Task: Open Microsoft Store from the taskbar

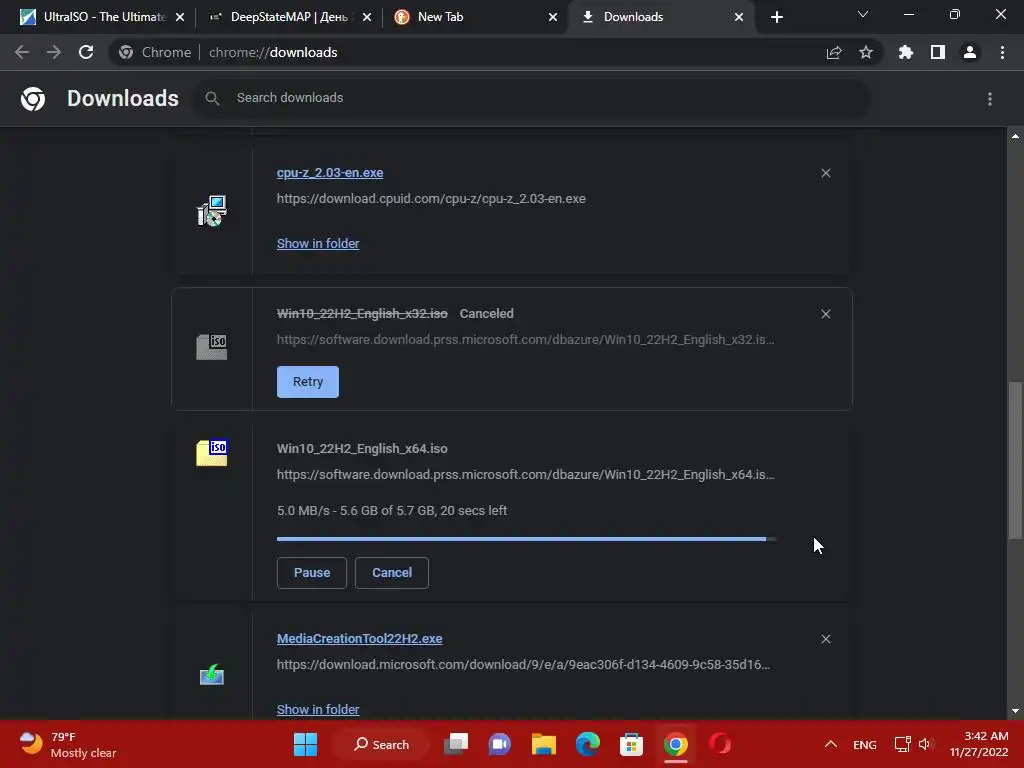Action: click(632, 744)
